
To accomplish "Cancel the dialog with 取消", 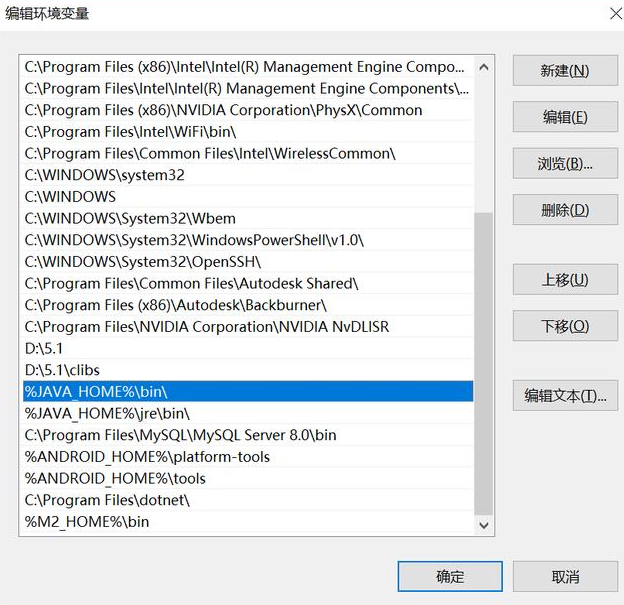I will pos(565,576).
